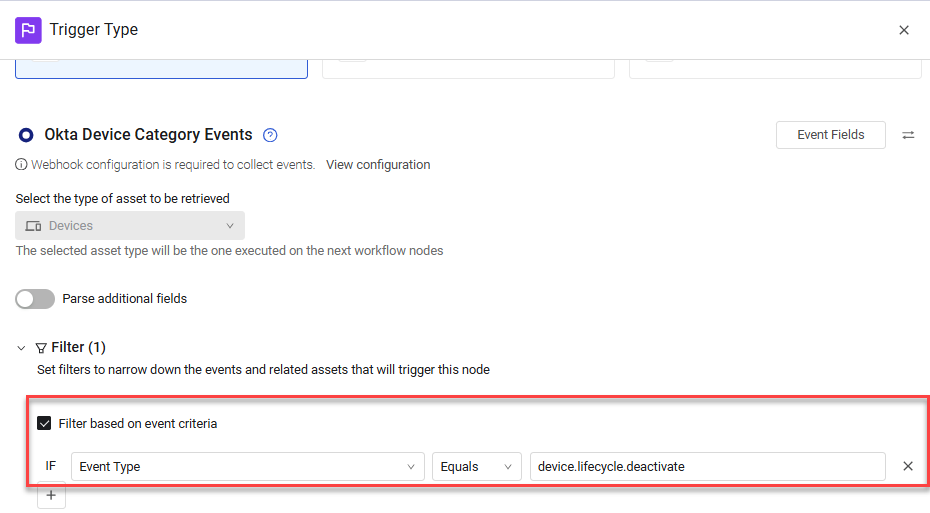Image resolution: width=930 pixels, height=513 pixels.
Task: Click the Filter funnel icon
Action: [x=41, y=348]
